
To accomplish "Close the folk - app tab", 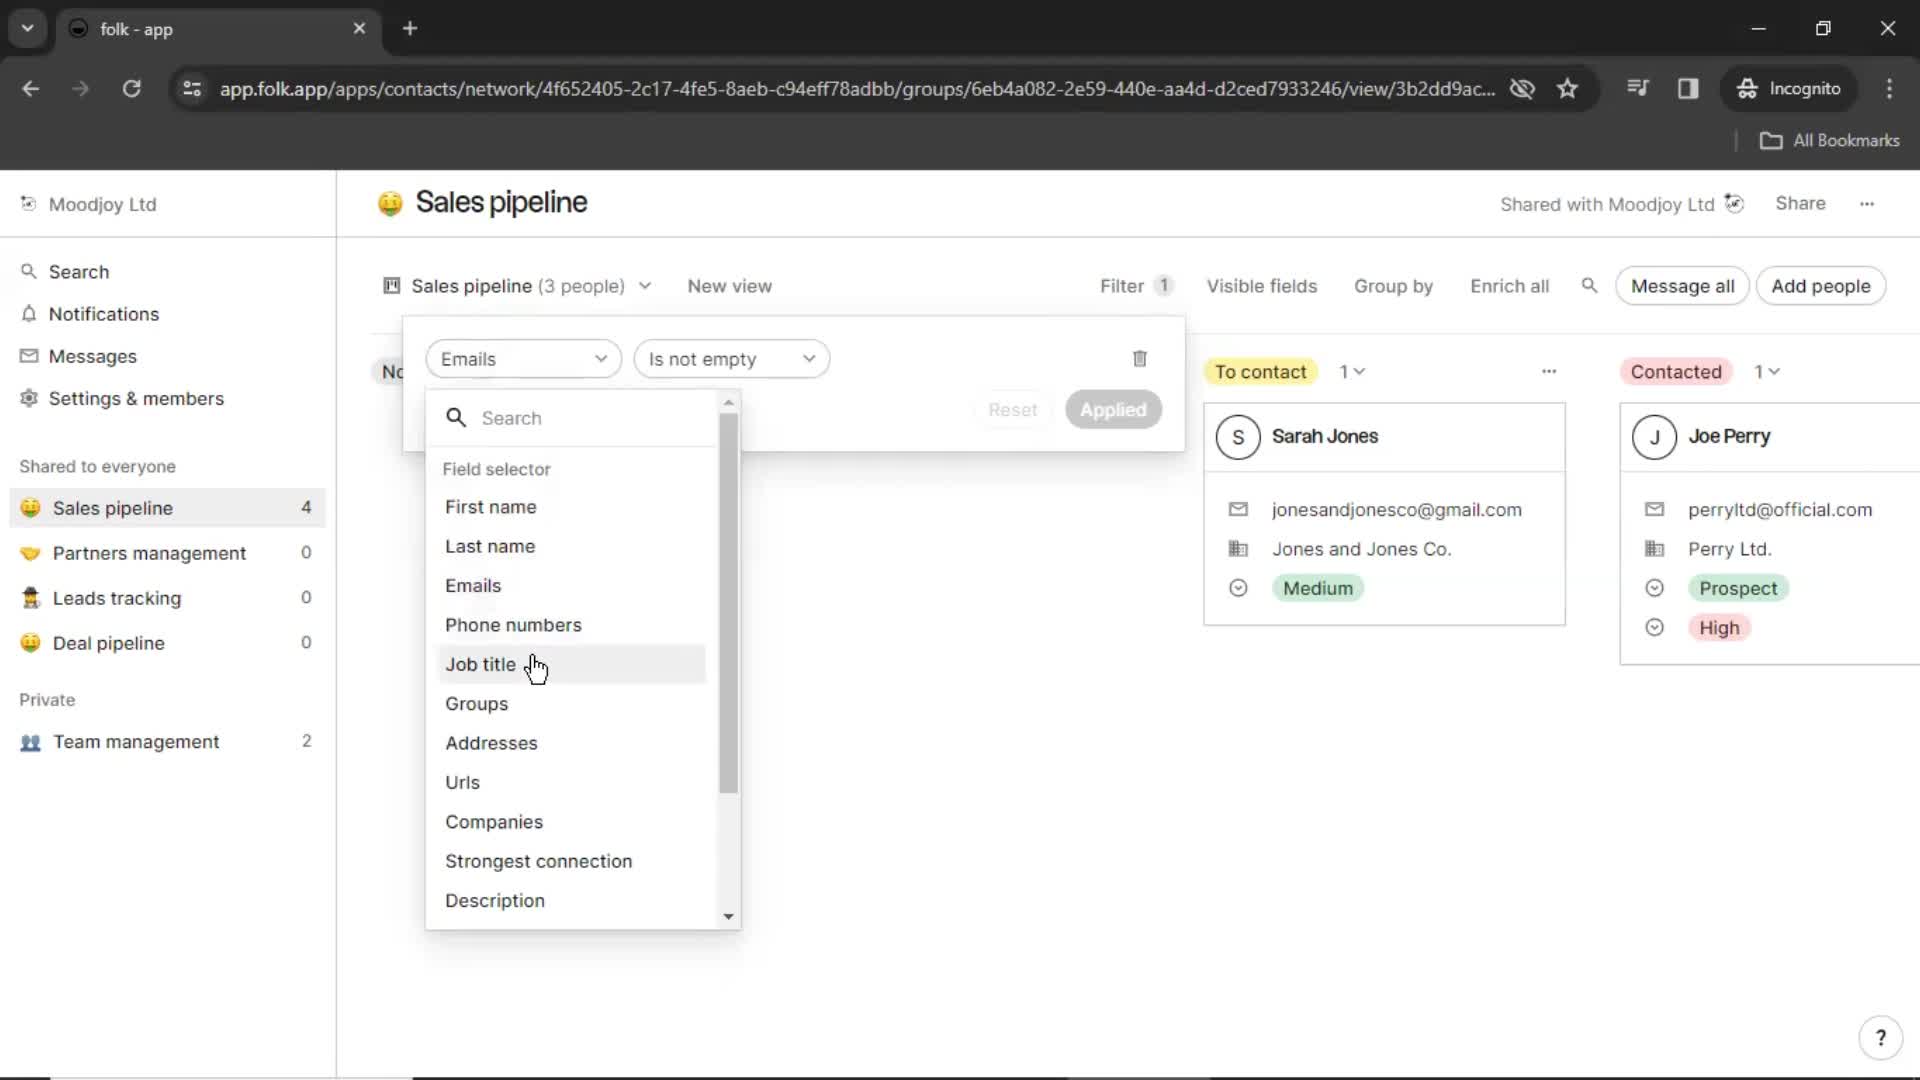I will tap(359, 29).
